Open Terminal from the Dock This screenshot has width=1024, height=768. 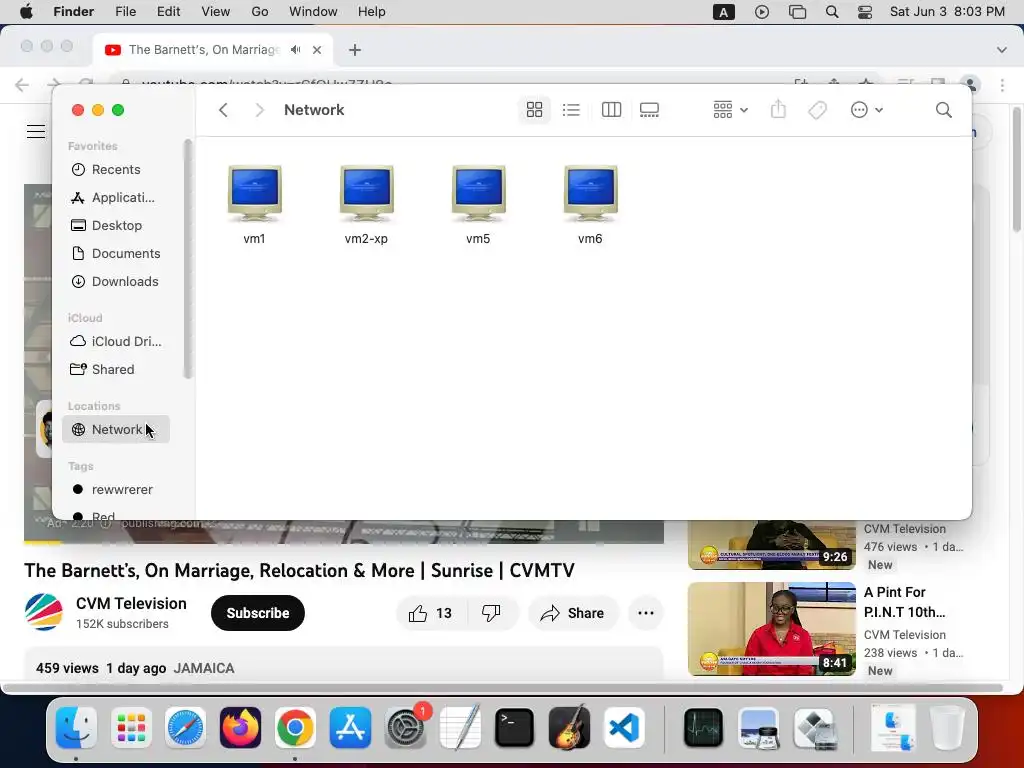click(x=515, y=728)
